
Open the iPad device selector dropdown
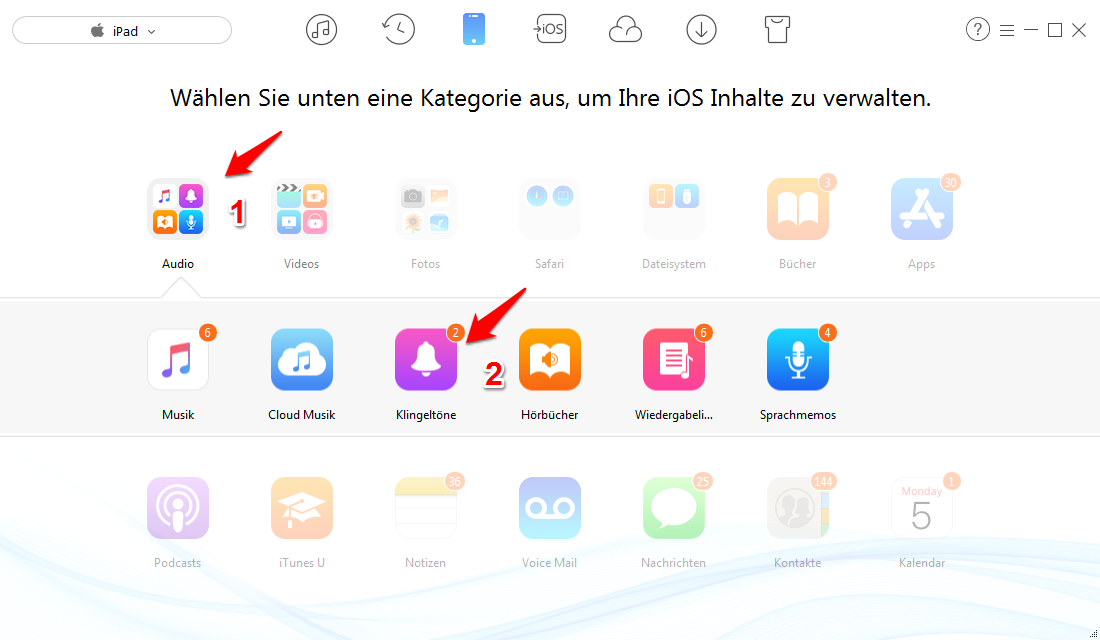[x=122, y=30]
